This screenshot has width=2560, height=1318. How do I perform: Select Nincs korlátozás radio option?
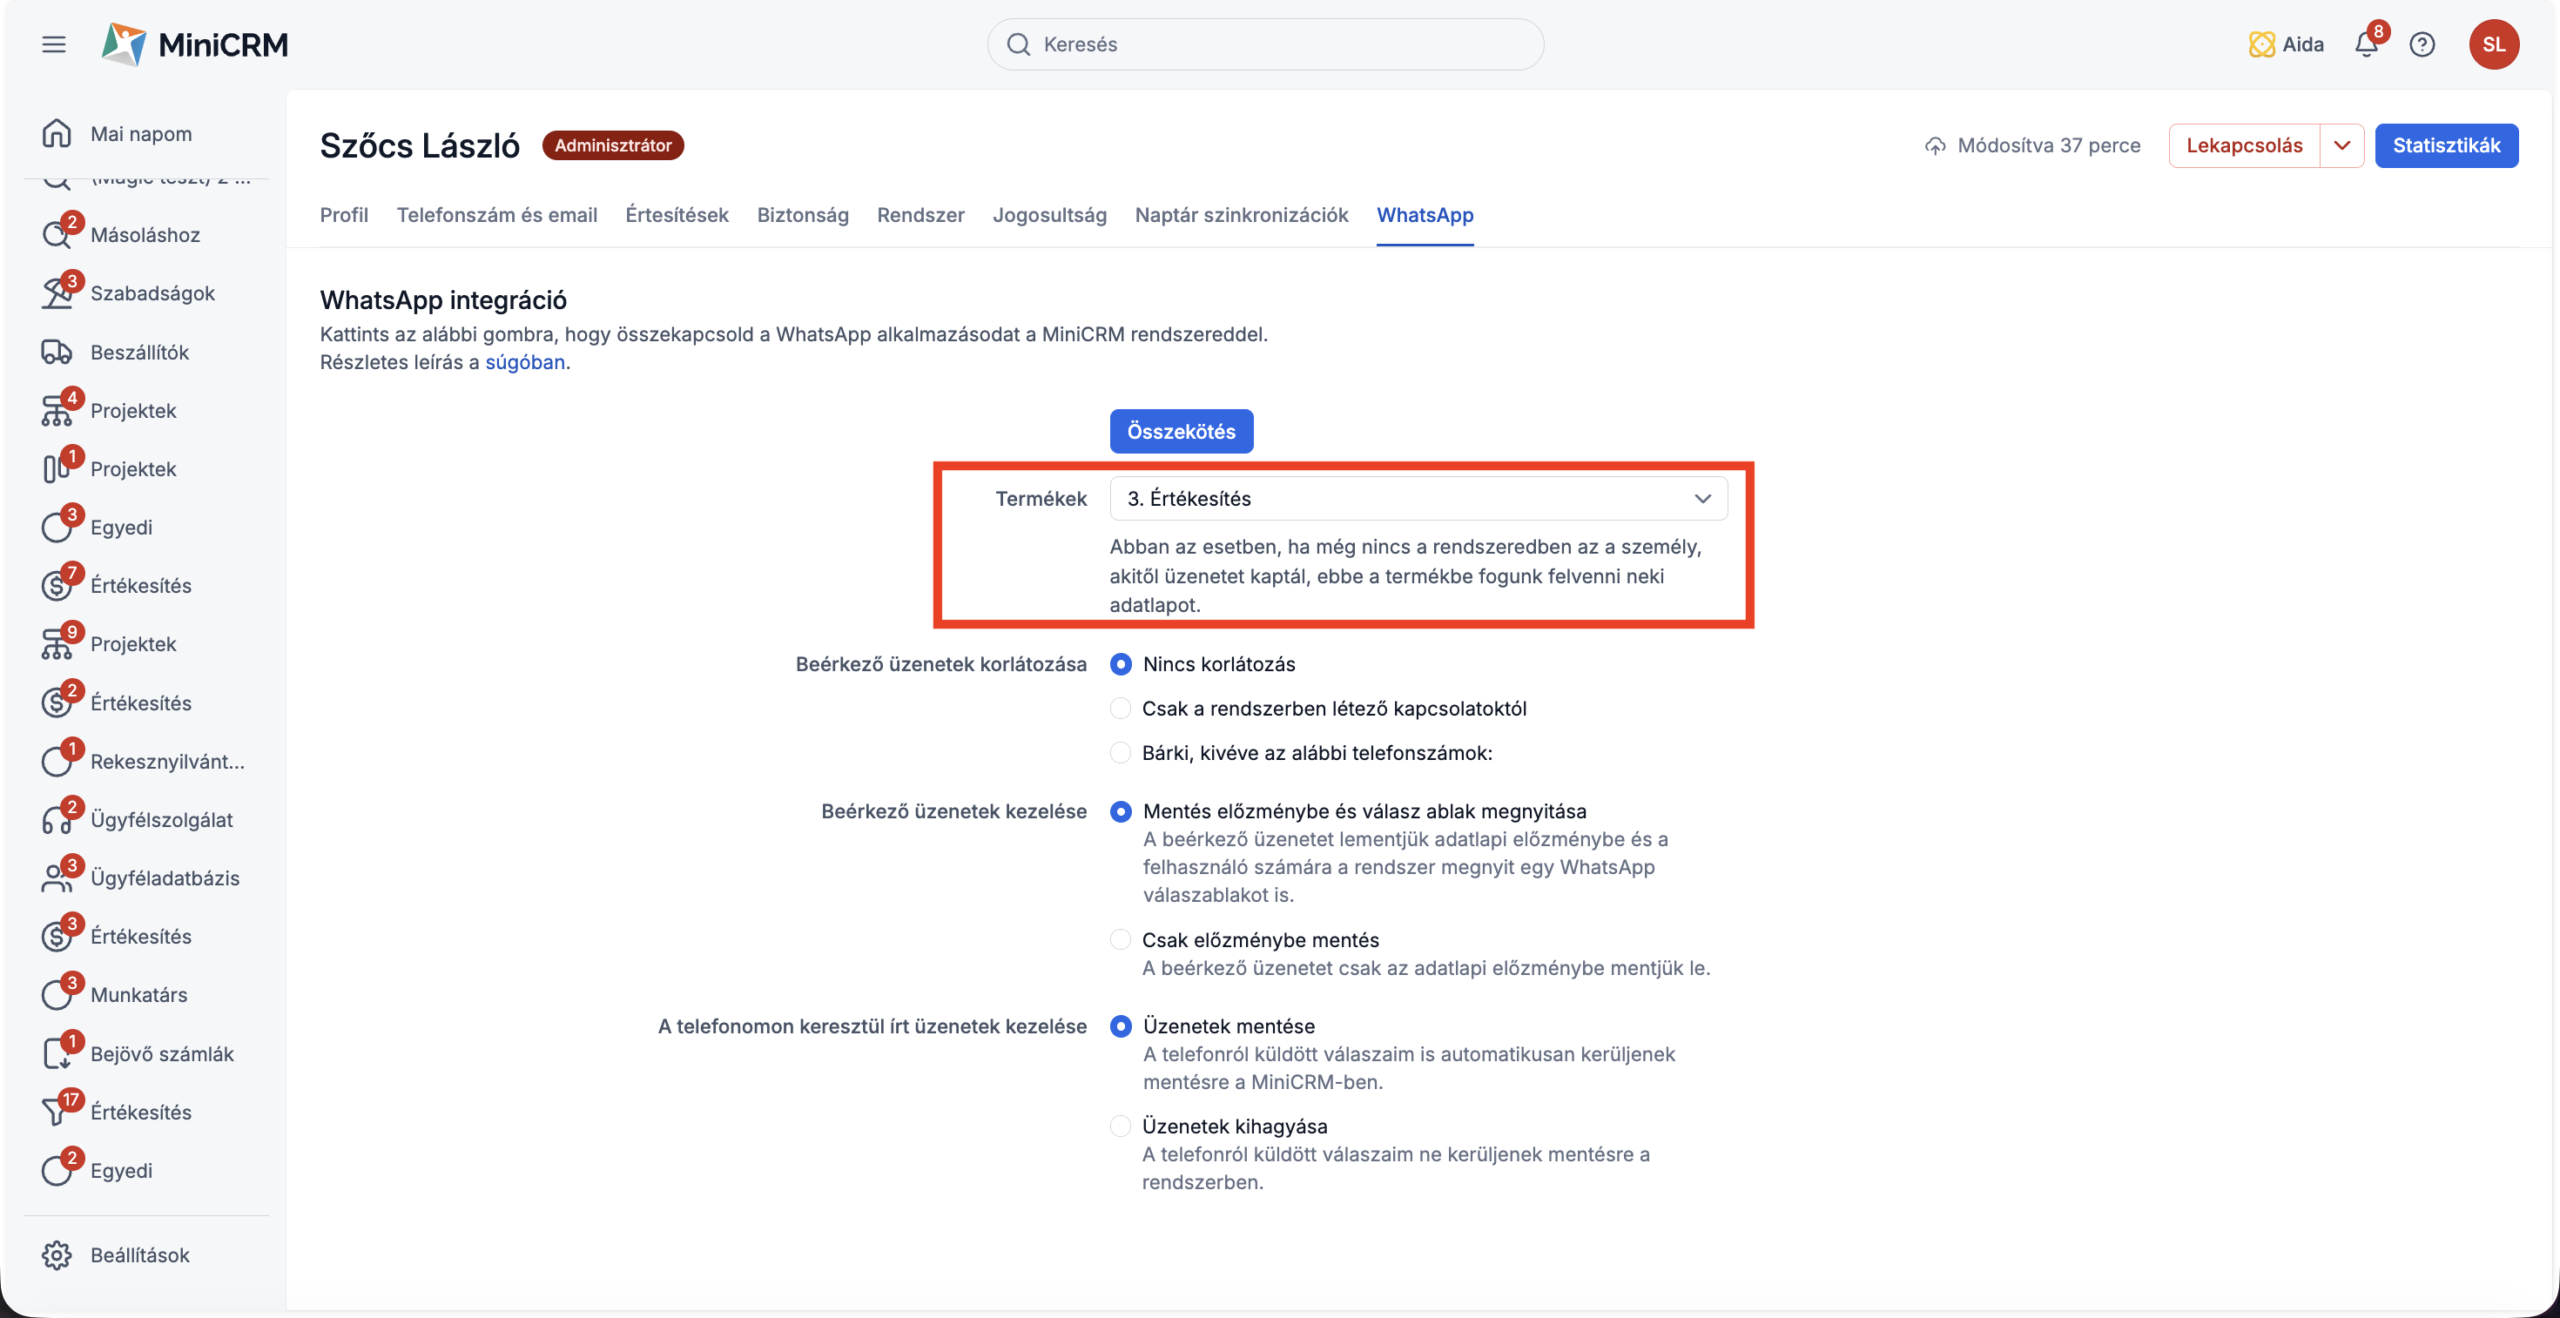click(x=1121, y=664)
